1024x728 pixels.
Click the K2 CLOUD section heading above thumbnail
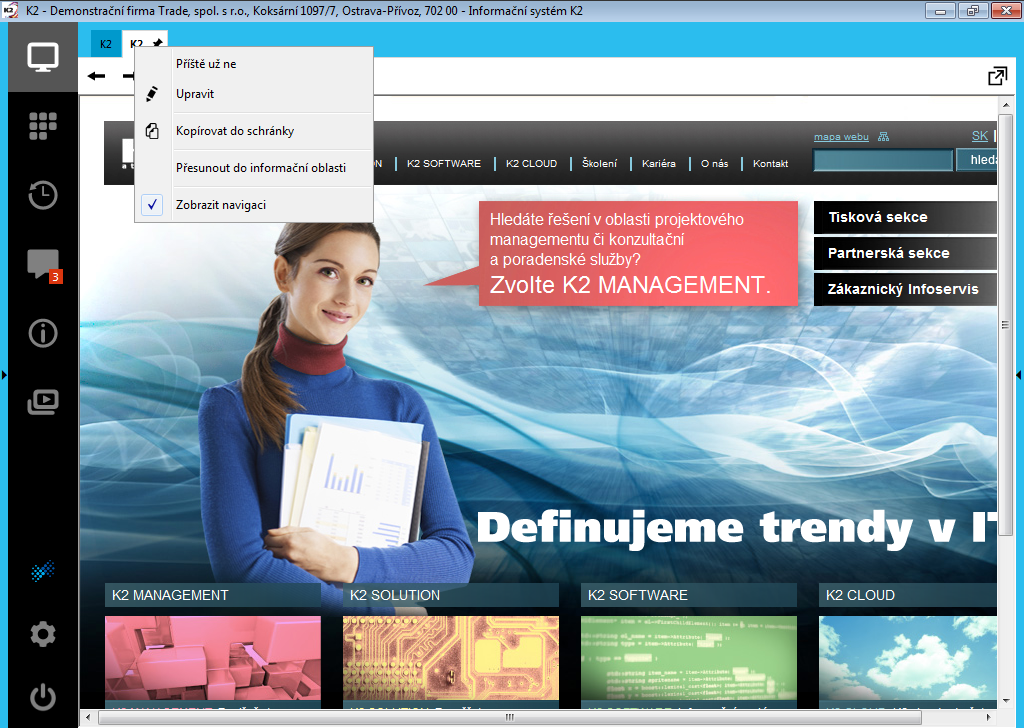908,595
